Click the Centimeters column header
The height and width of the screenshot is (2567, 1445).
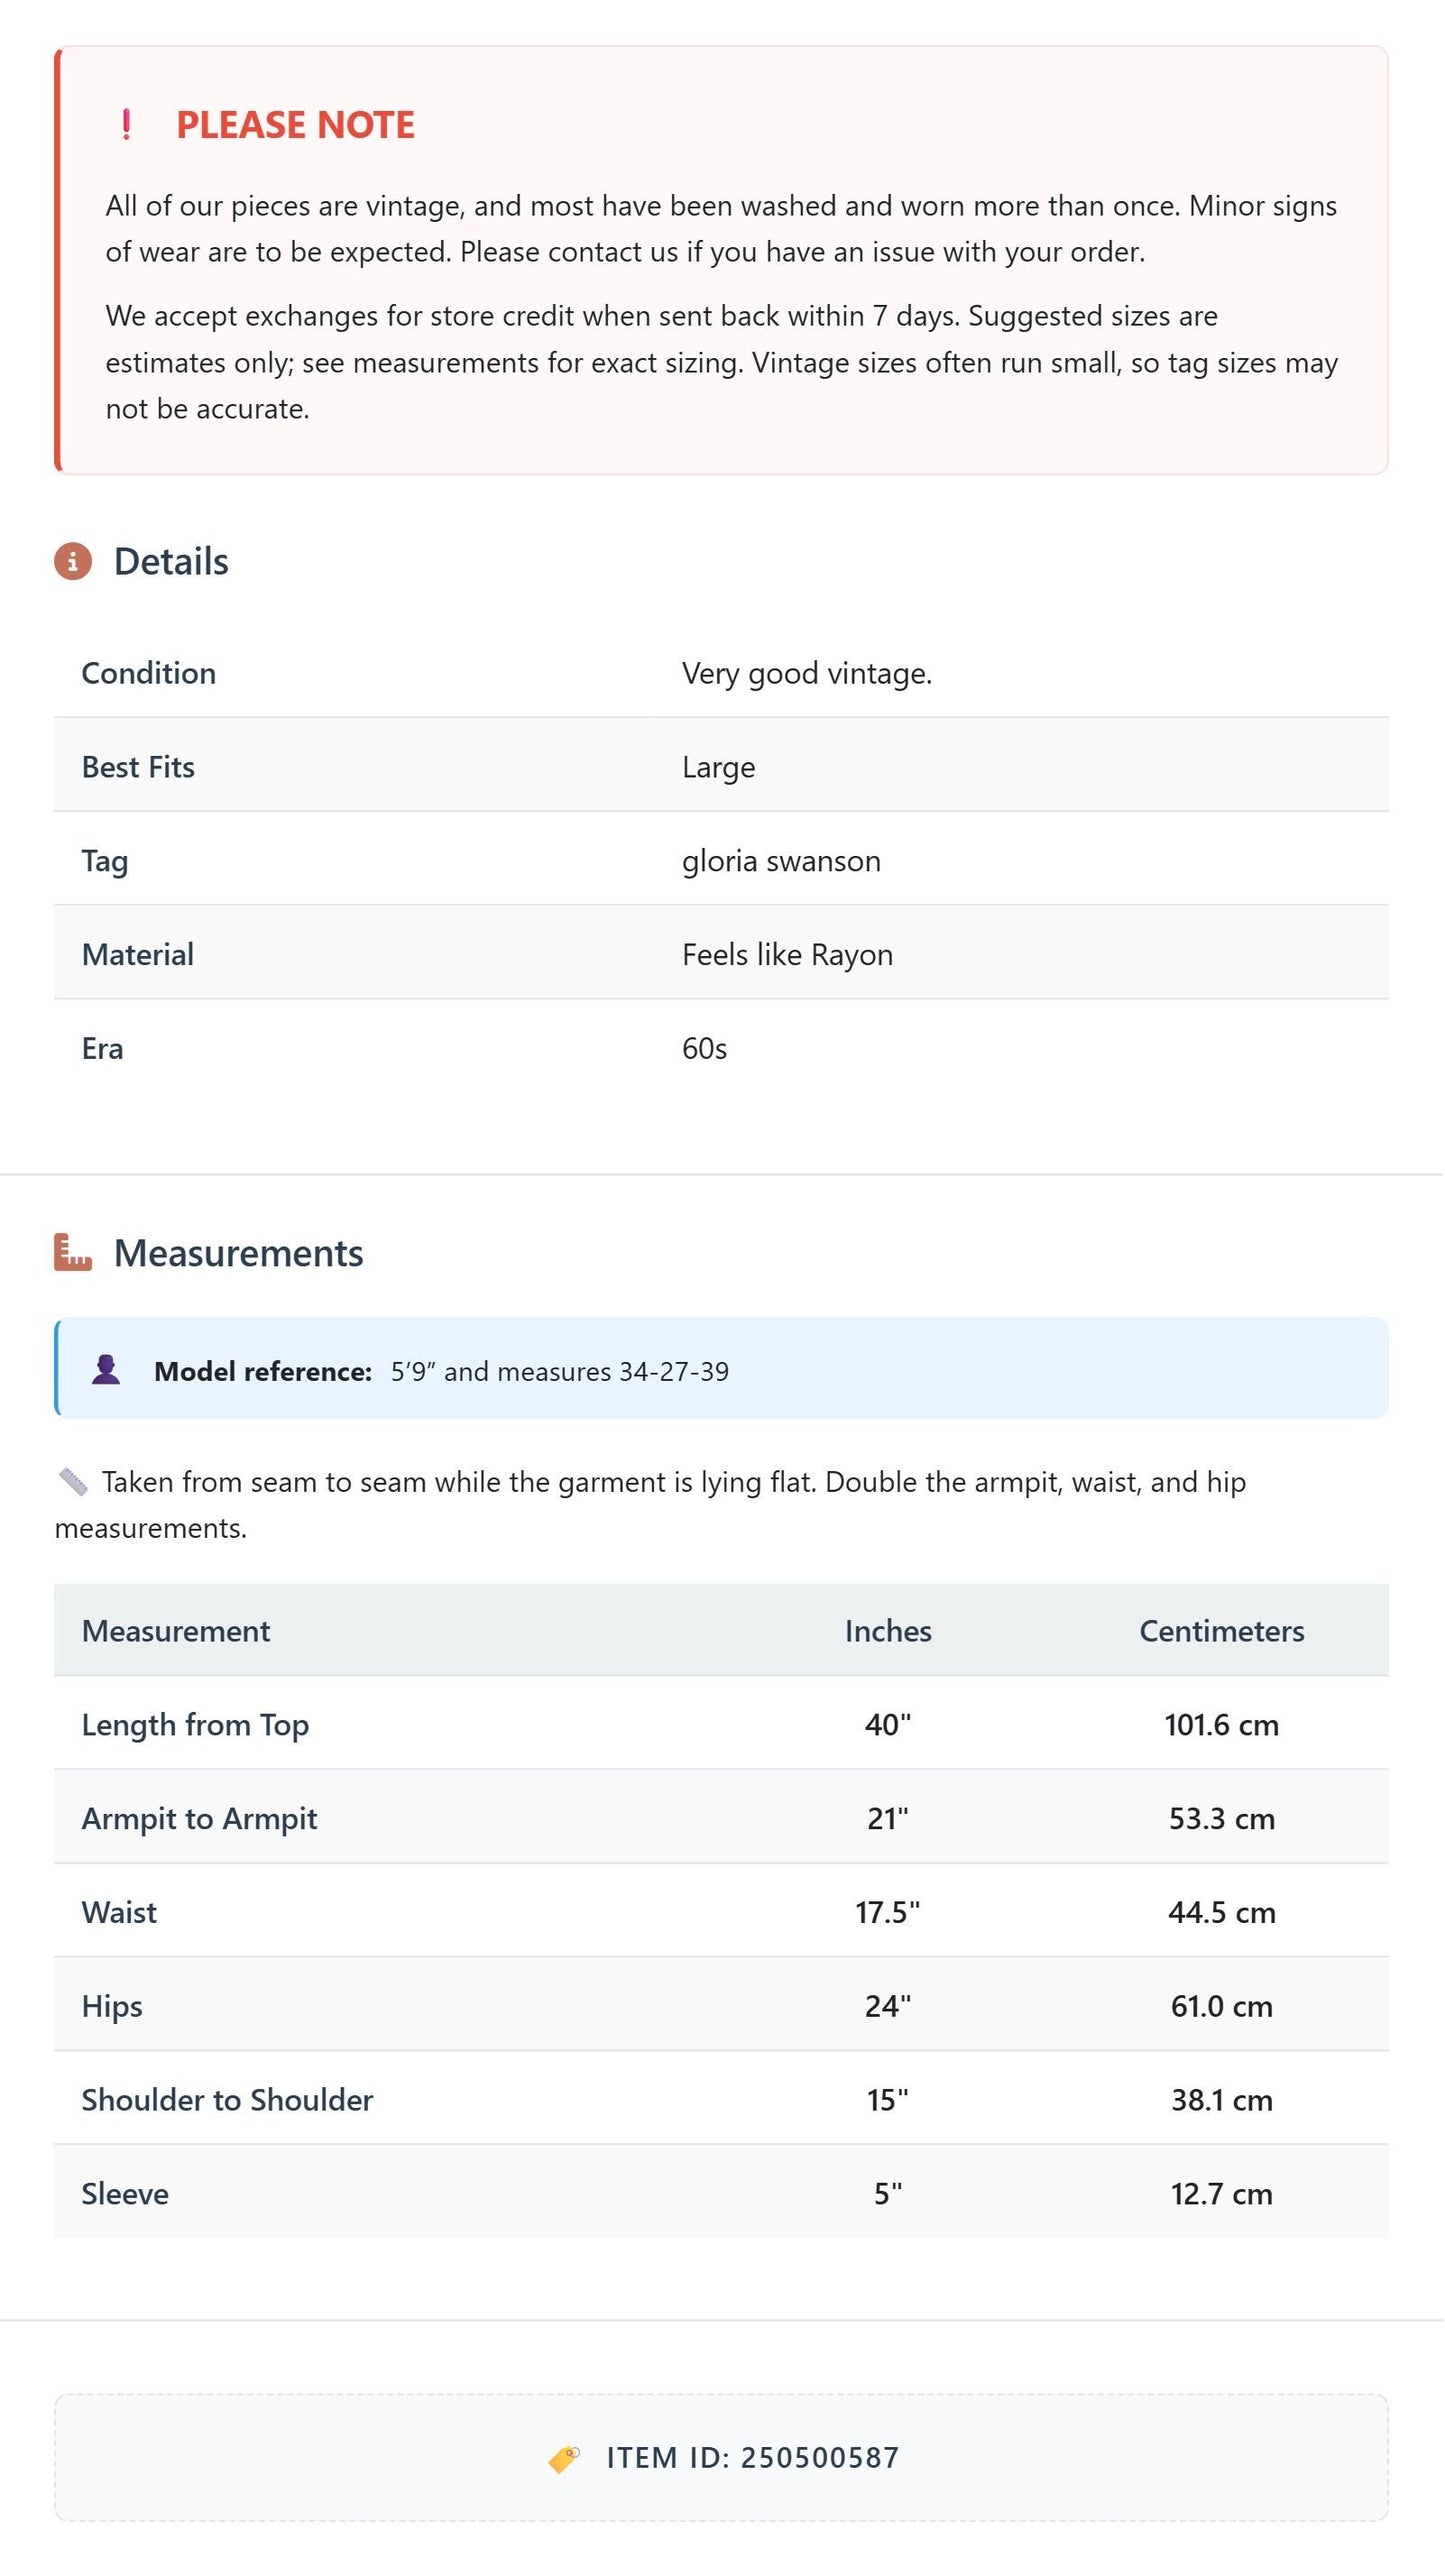click(x=1222, y=1631)
